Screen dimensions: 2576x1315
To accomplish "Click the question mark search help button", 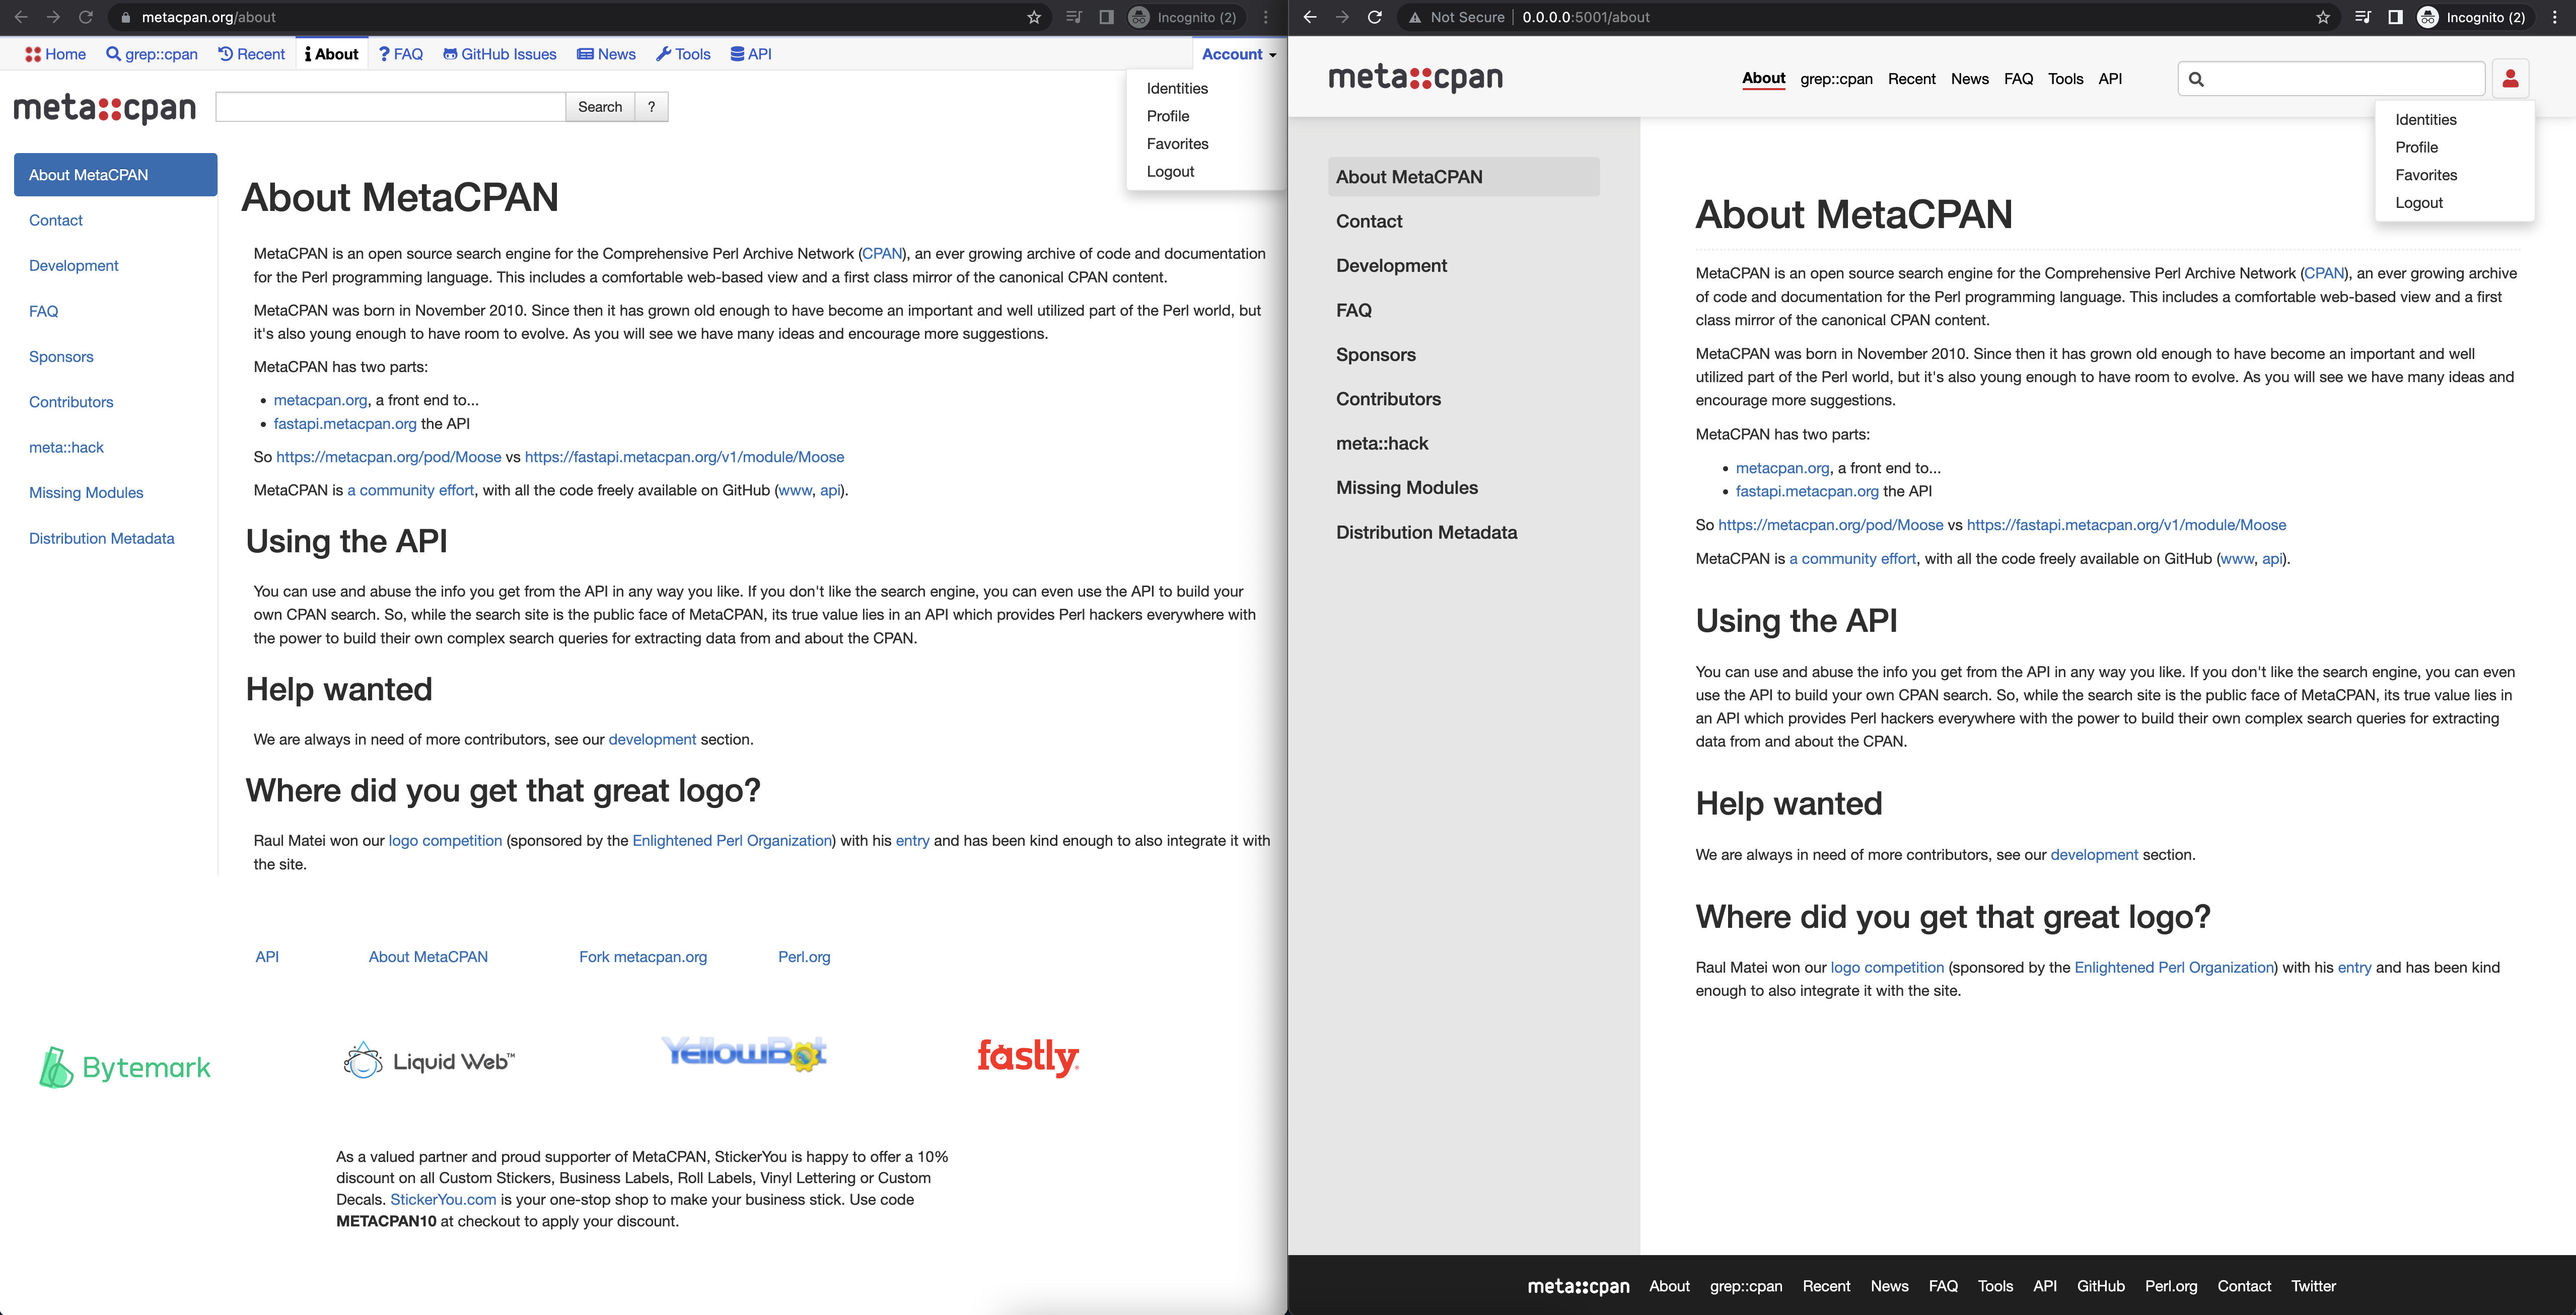I will pos(651,107).
